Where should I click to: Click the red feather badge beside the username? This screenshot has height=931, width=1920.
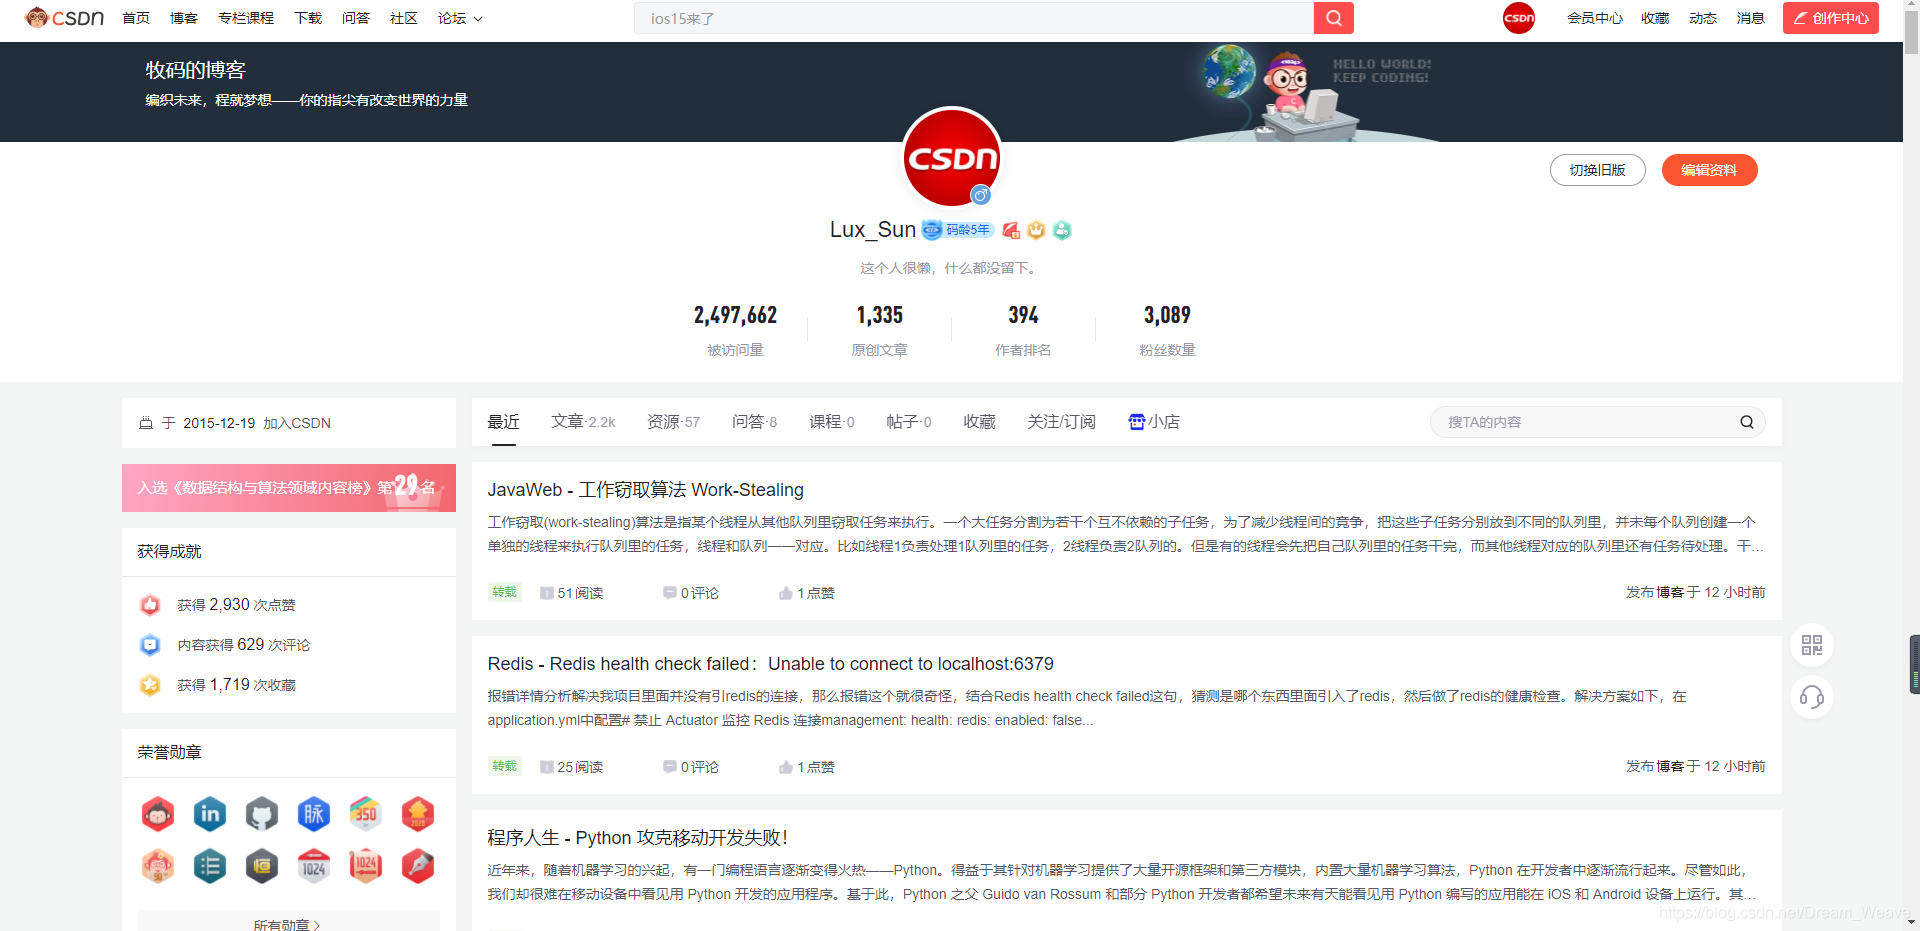click(x=1011, y=230)
